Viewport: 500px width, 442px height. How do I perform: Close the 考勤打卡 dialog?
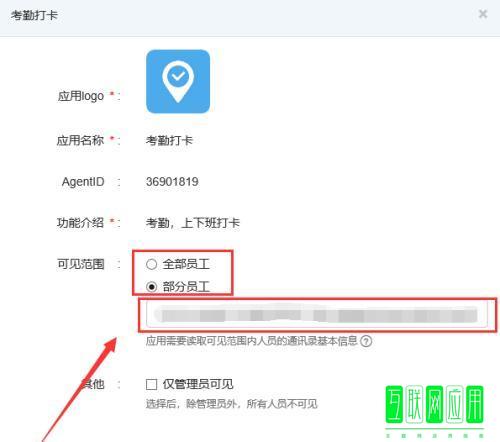(x=483, y=14)
